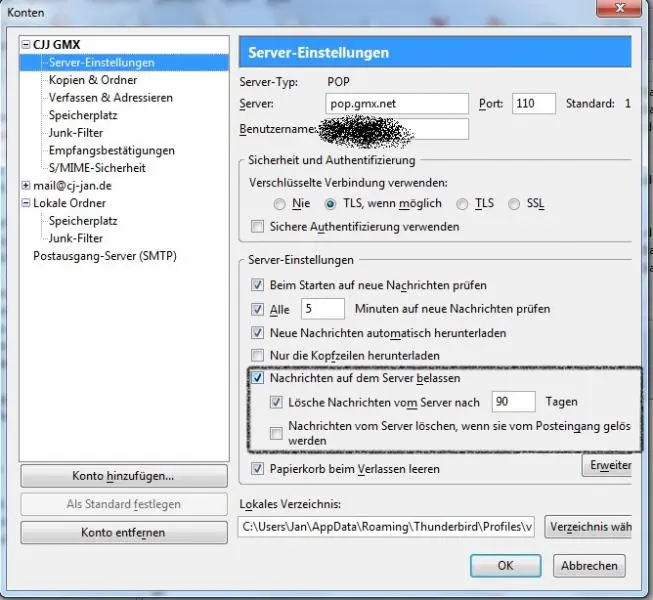Choose SSL as connection security
The image size is (653, 600).
514,204
